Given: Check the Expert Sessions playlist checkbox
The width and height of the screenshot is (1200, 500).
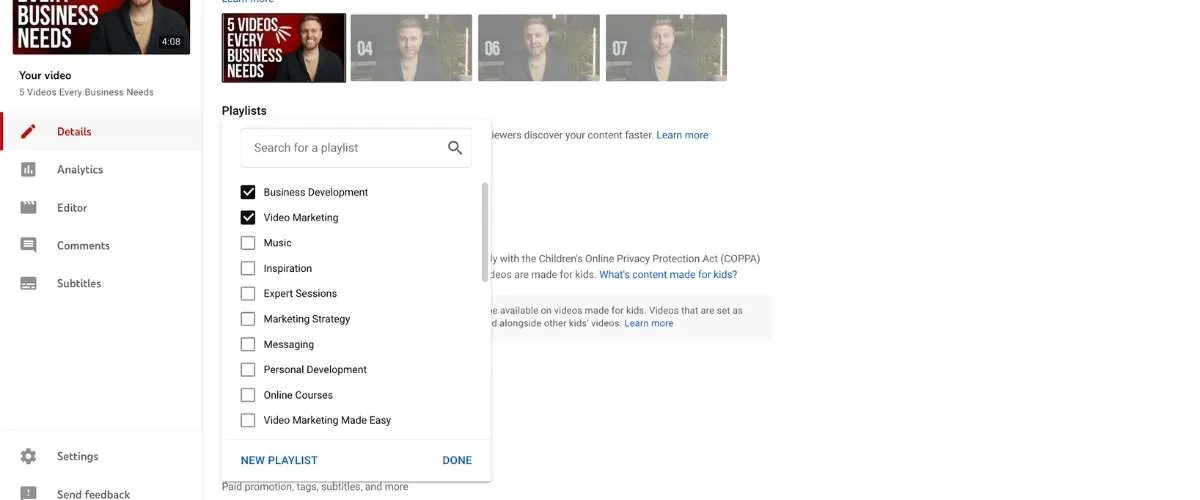Looking at the screenshot, I should tap(248, 293).
